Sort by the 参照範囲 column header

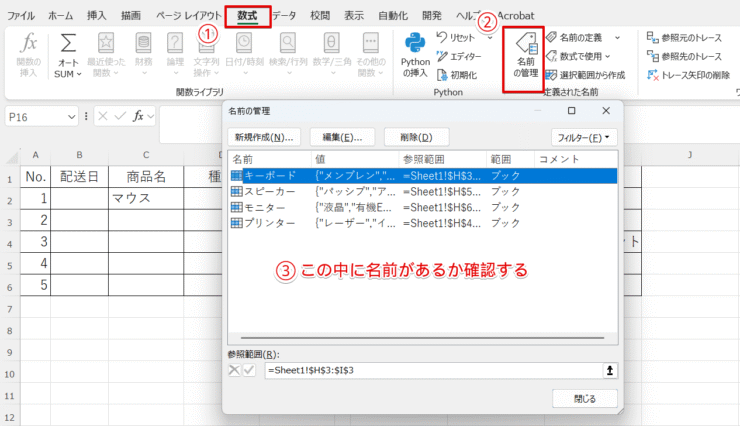(443, 159)
